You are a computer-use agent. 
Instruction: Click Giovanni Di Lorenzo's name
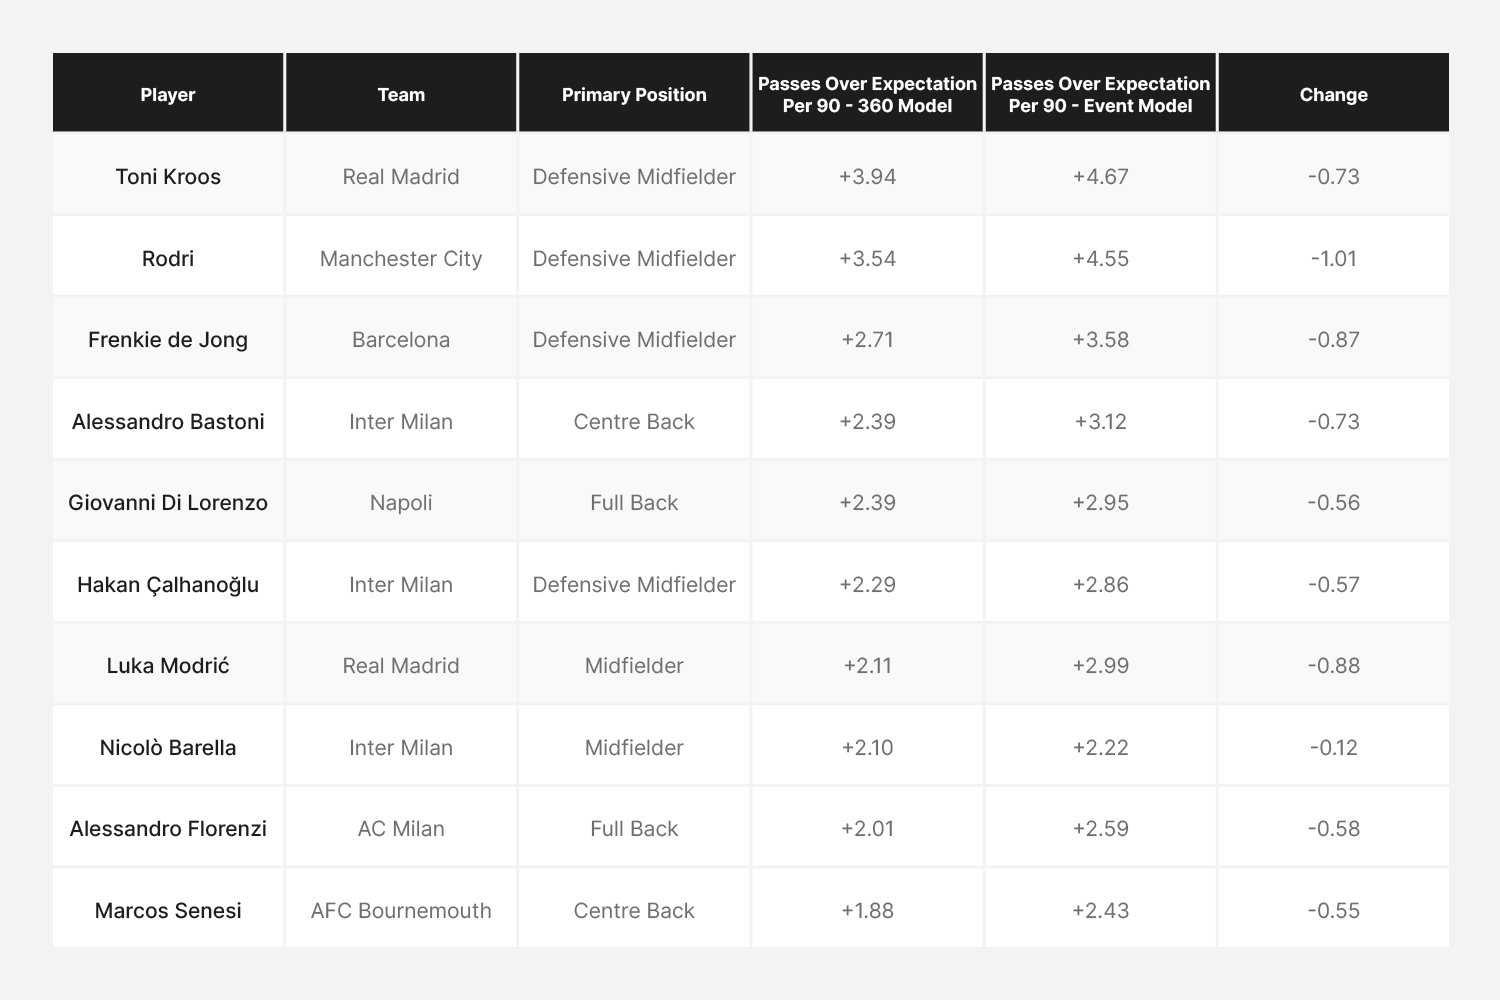pyautogui.click(x=168, y=503)
